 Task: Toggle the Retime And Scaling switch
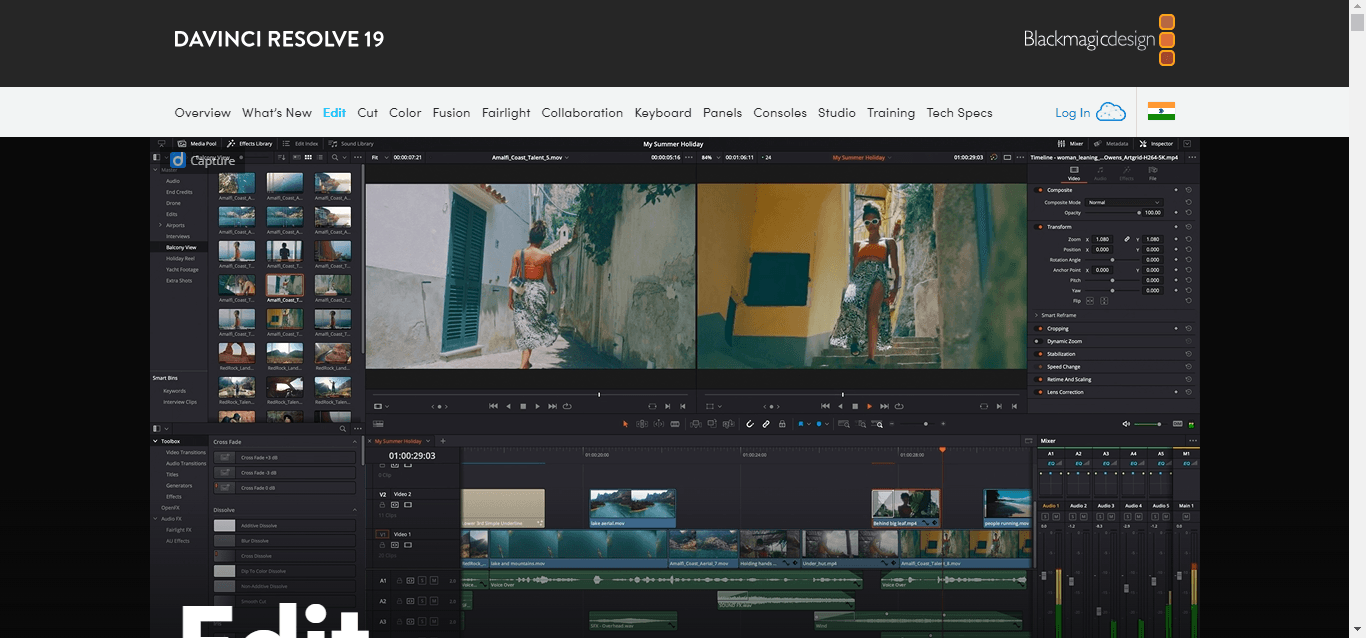coord(1040,380)
